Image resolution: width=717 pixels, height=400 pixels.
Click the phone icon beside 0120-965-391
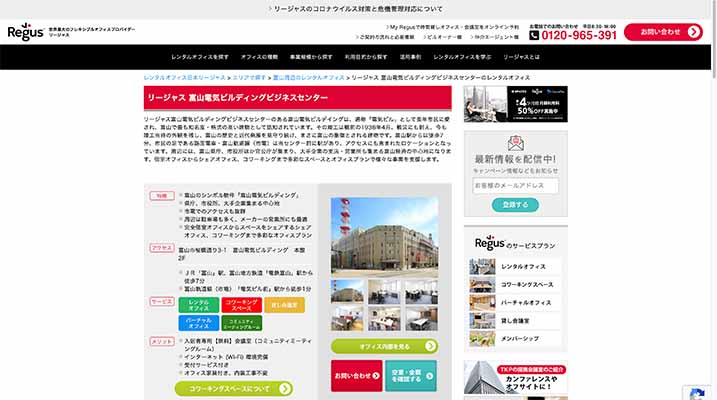pos(534,35)
